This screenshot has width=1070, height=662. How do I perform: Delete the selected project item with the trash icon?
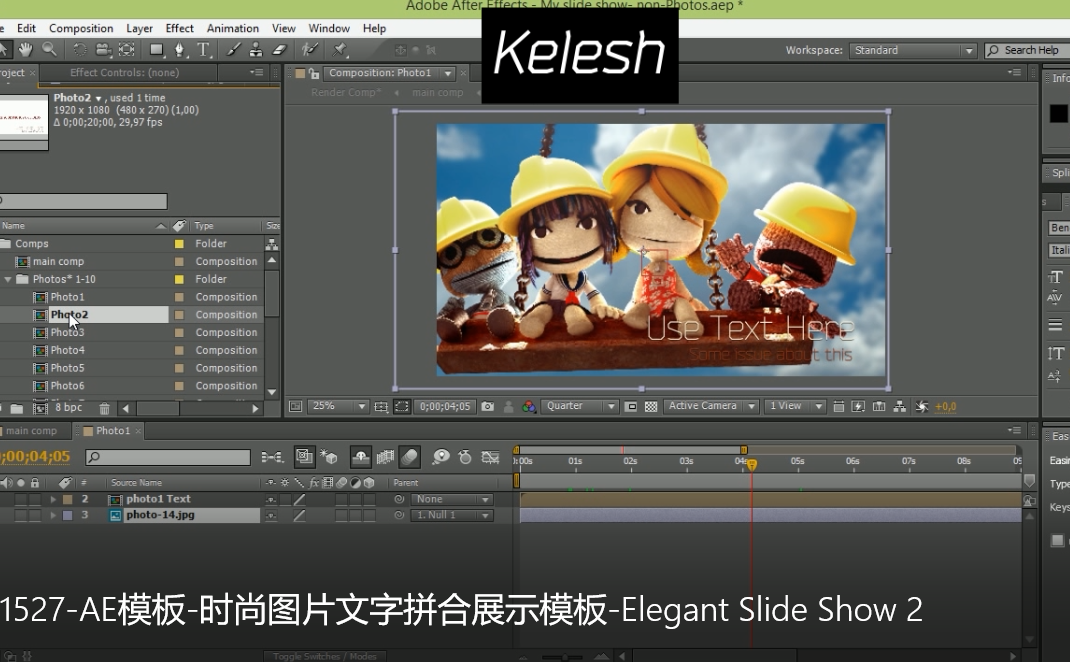[x=104, y=408]
